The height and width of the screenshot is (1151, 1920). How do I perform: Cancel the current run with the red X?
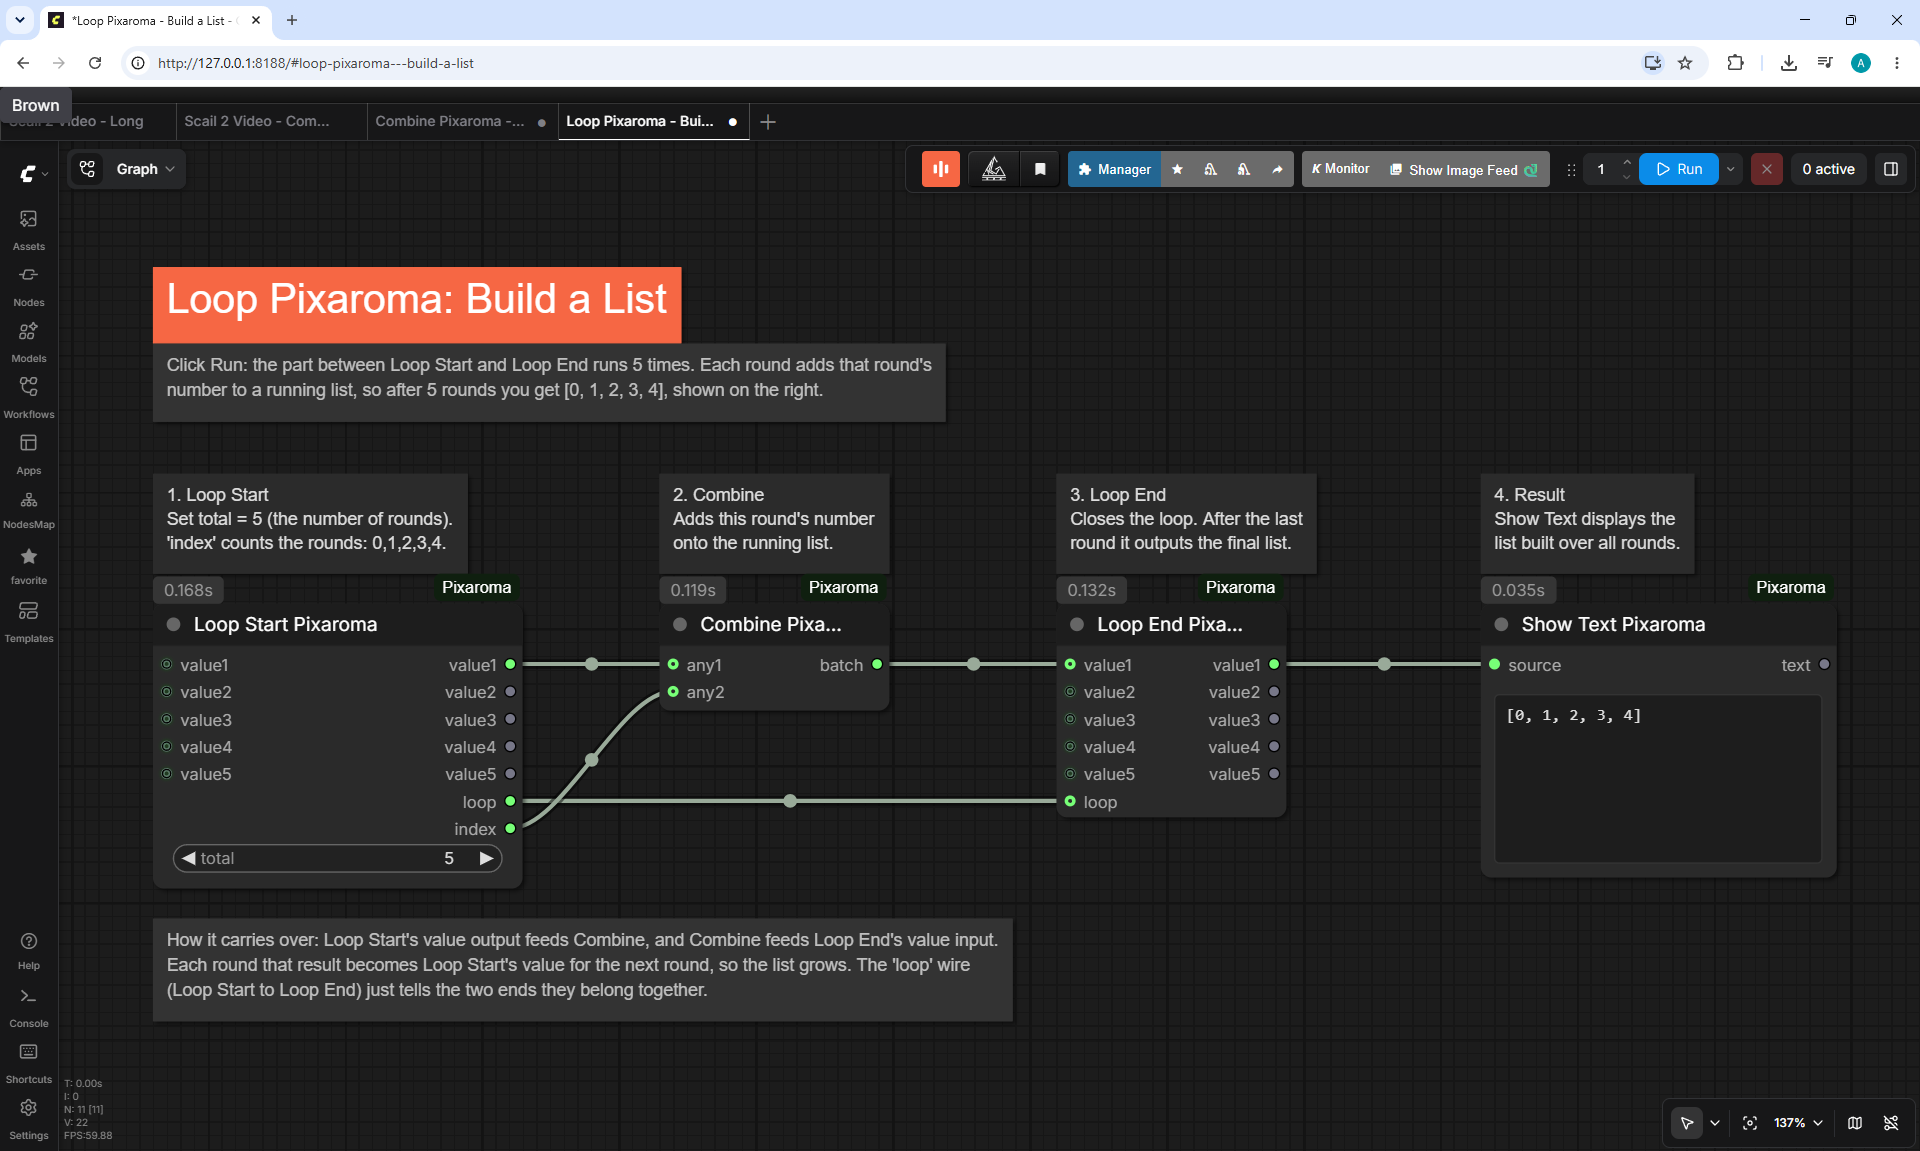tap(1767, 169)
